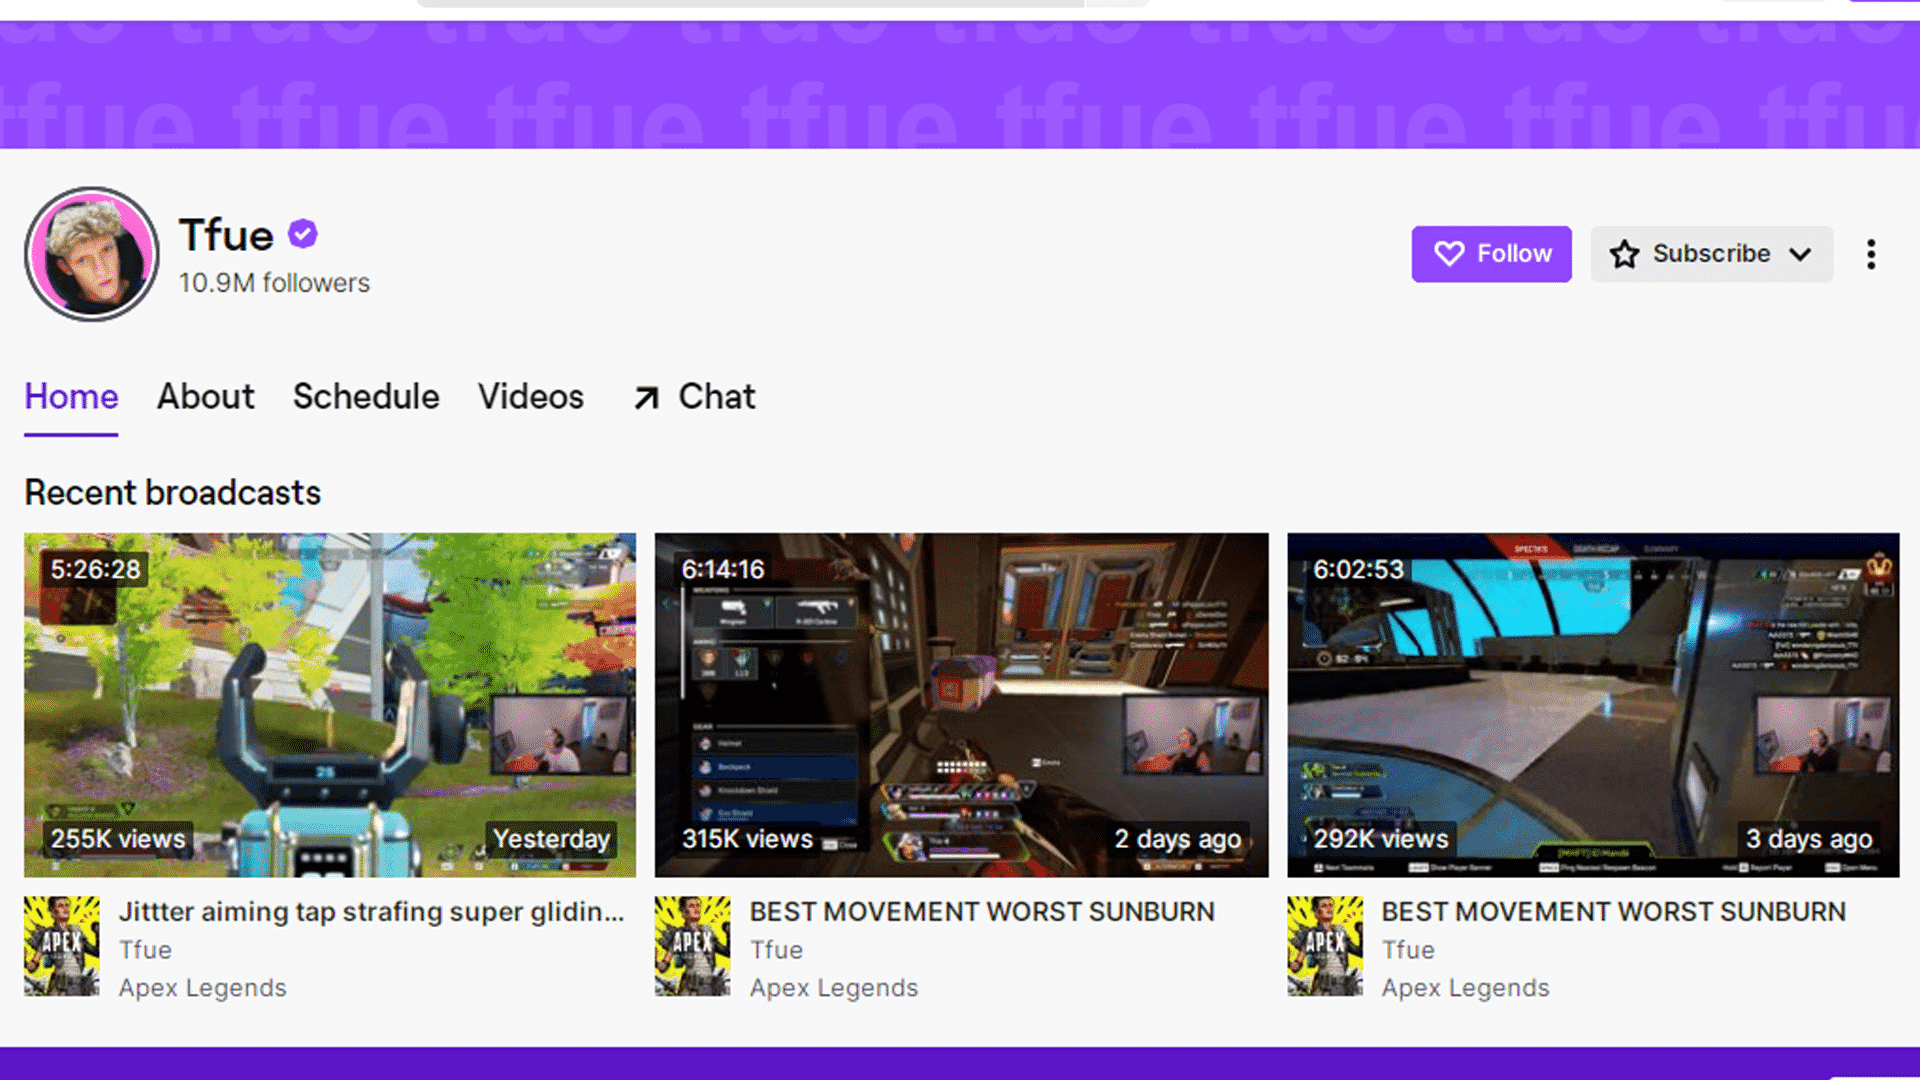The image size is (1920, 1080).
Task: Open the Videos tab
Action: point(530,396)
